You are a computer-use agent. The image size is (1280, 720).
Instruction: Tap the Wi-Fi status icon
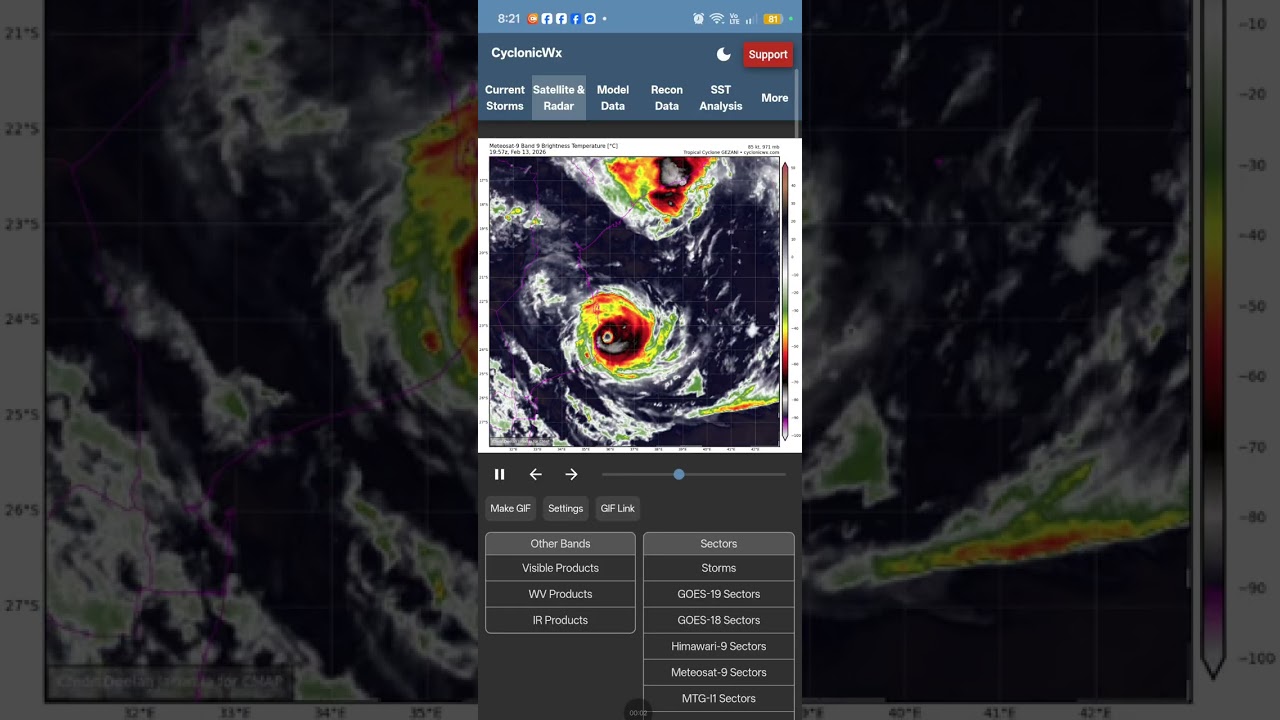tap(717, 19)
